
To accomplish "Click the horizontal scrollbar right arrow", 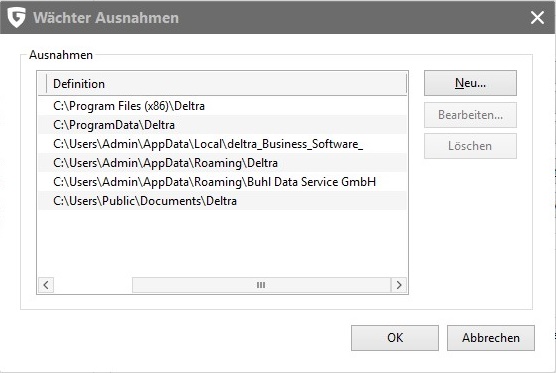I will click(399, 285).
